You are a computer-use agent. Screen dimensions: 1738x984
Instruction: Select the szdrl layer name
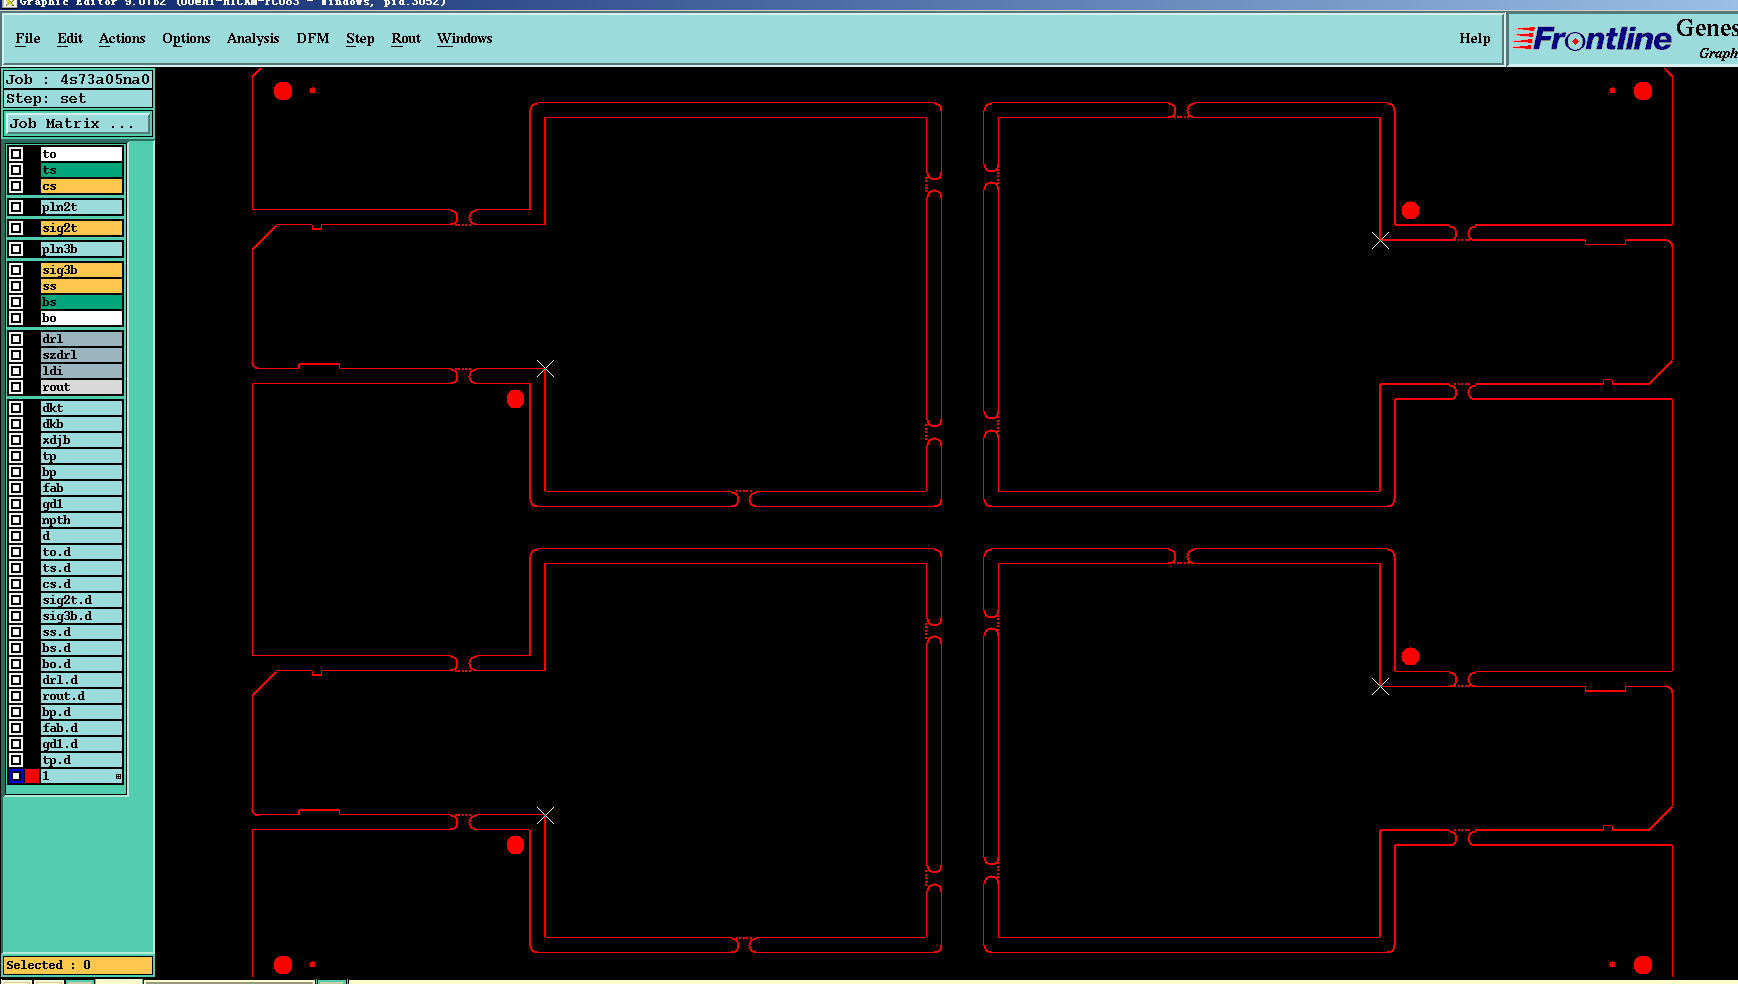point(81,355)
